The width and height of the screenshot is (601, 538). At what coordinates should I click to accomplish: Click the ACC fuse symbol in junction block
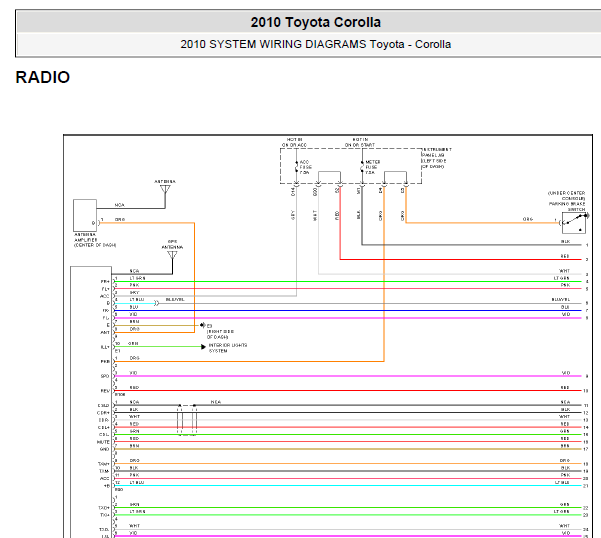point(296,167)
